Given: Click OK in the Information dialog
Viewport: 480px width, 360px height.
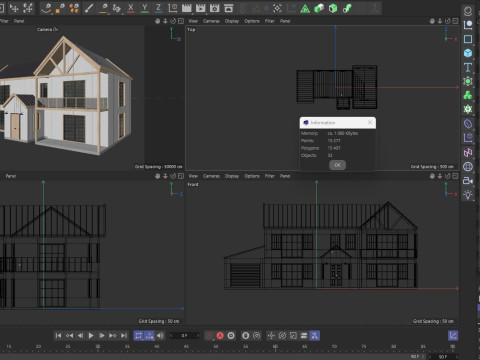Looking at the screenshot, I should point(337,165).
